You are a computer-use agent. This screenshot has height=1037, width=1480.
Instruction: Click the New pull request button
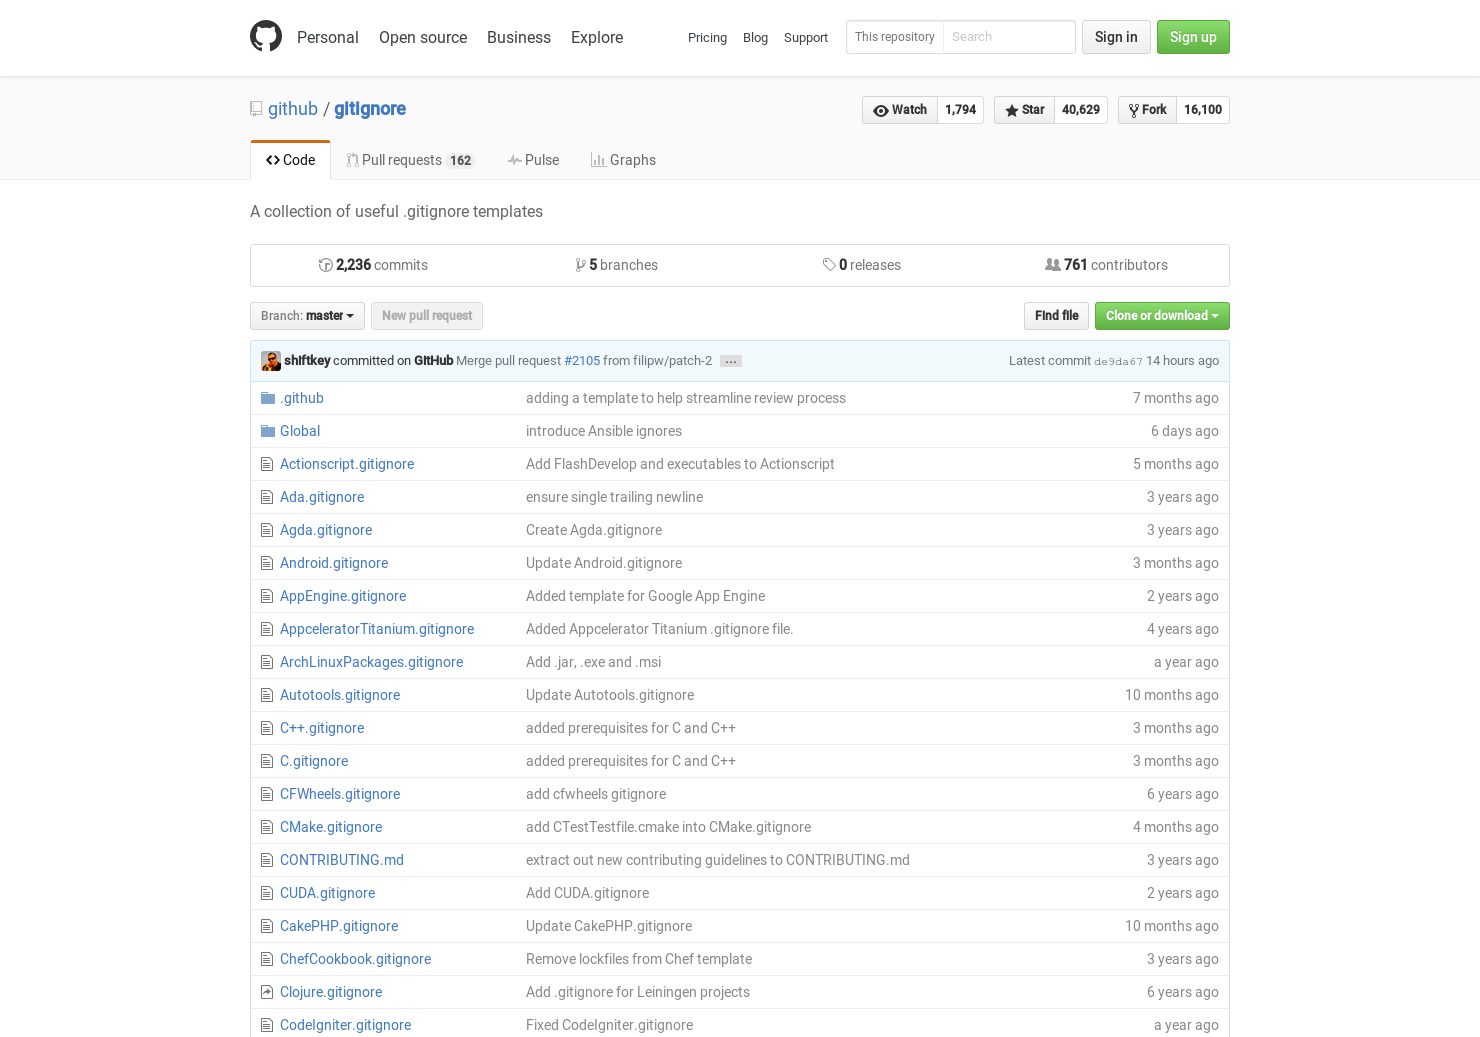pos(427,316)
